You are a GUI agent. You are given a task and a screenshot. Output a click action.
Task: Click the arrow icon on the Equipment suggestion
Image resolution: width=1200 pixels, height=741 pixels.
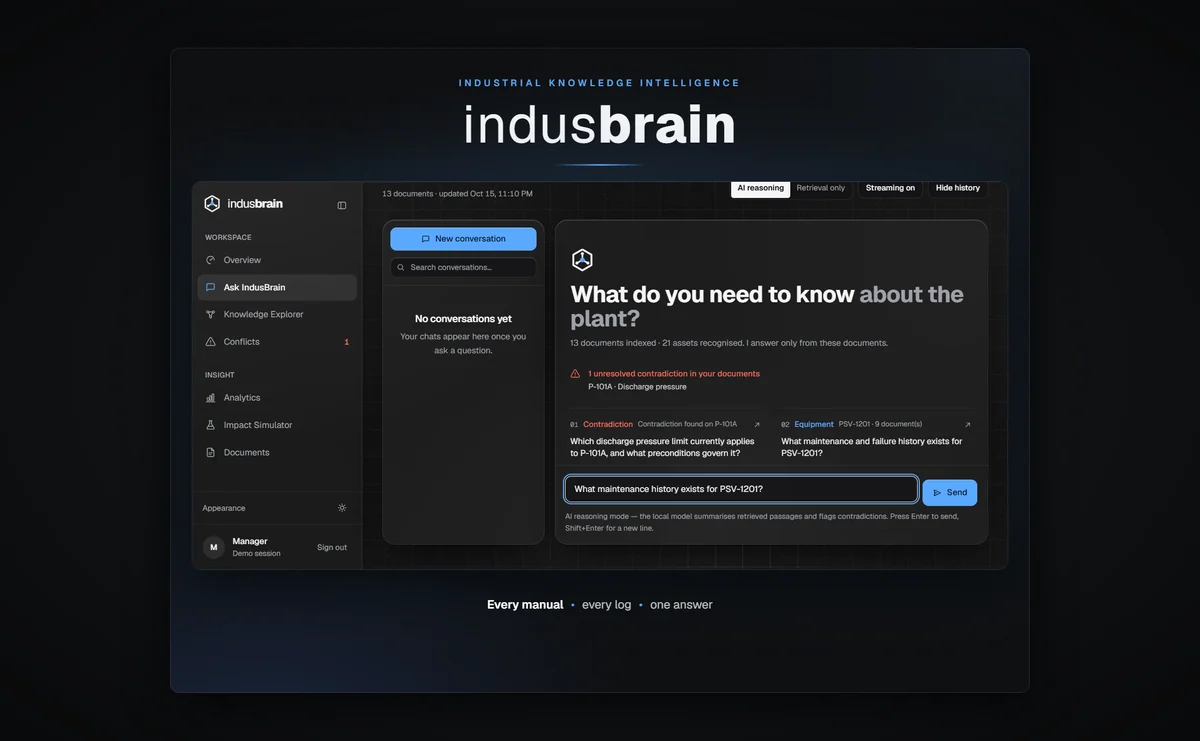967,425
